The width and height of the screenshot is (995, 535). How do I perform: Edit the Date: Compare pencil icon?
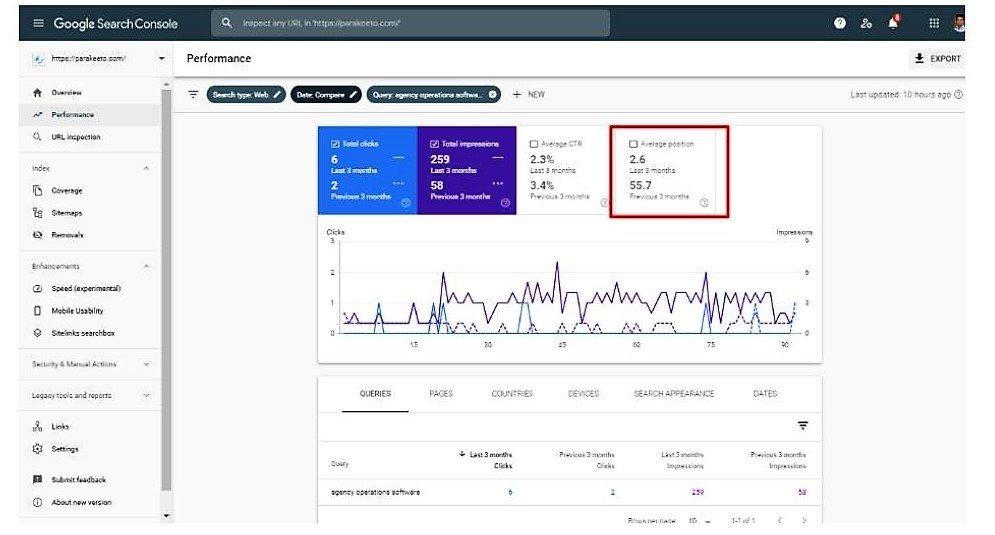[x=353, y=95]
